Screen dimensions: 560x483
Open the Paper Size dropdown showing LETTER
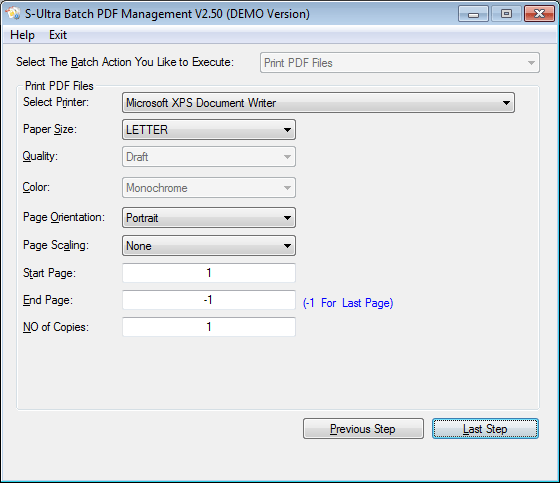pyautogui.click(x=209, y=130)
